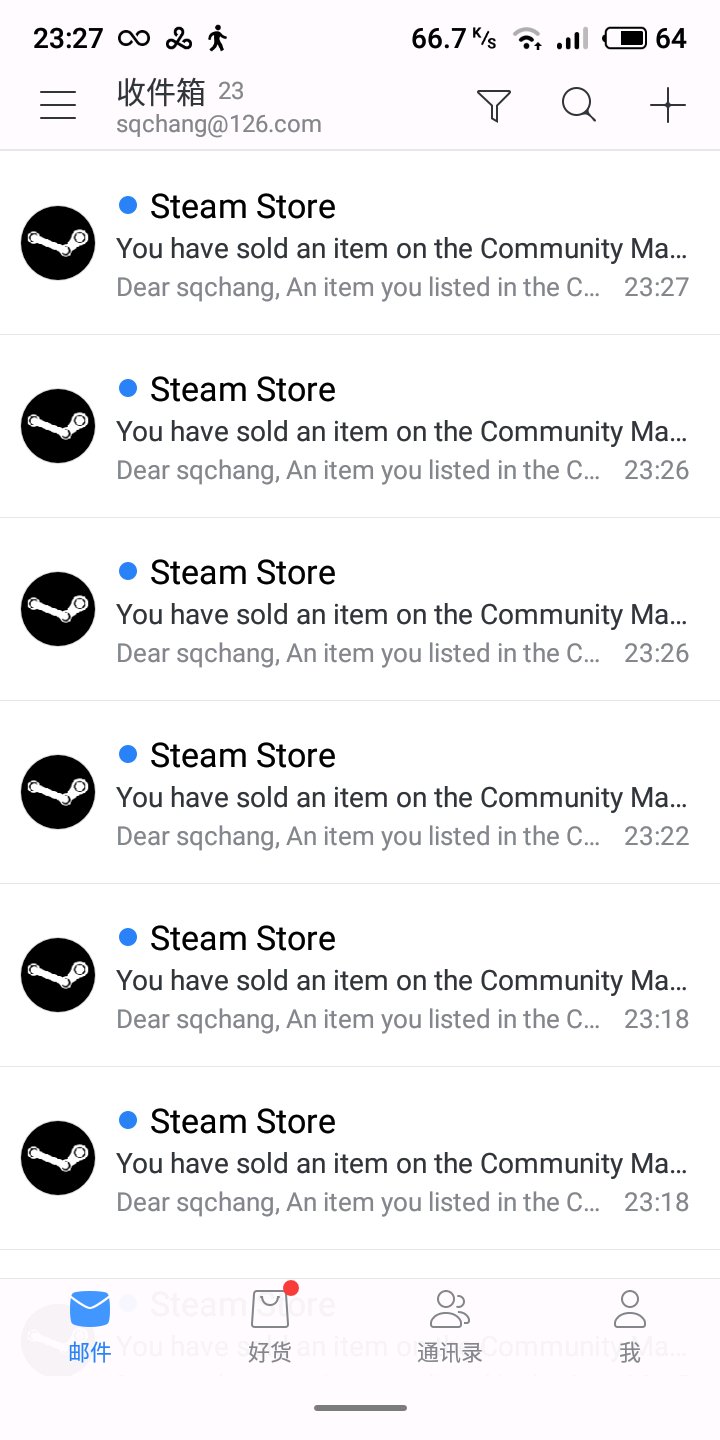720x1440 pixels.
Task: Tap the filter funnel icon
Action: click(x=494, y=105)
